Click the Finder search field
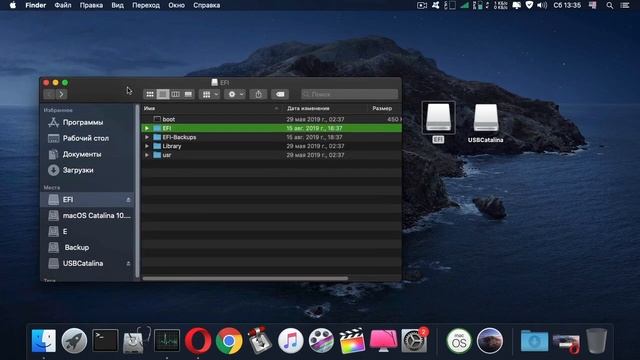 [349, 94]
